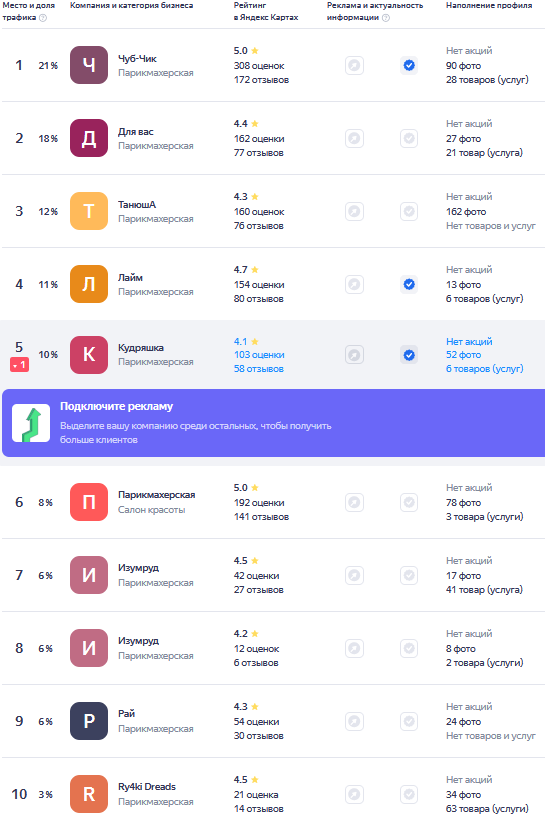The image size is (545, 825).
Task: Click the Подключите рекламу banner
Action: pyautogui.click(x=274, y=423)
